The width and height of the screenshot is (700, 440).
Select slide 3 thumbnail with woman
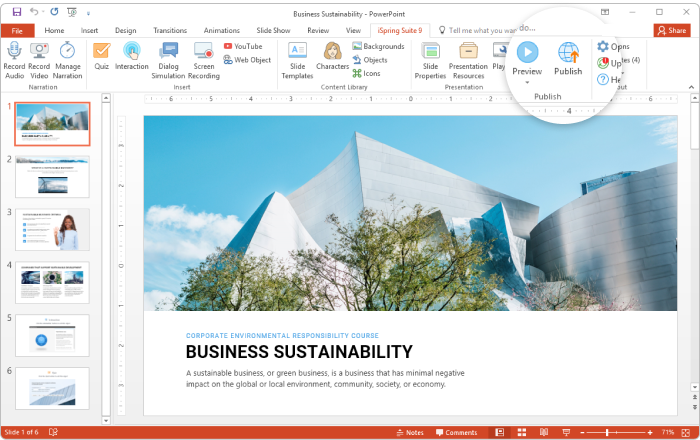point(52,229)
